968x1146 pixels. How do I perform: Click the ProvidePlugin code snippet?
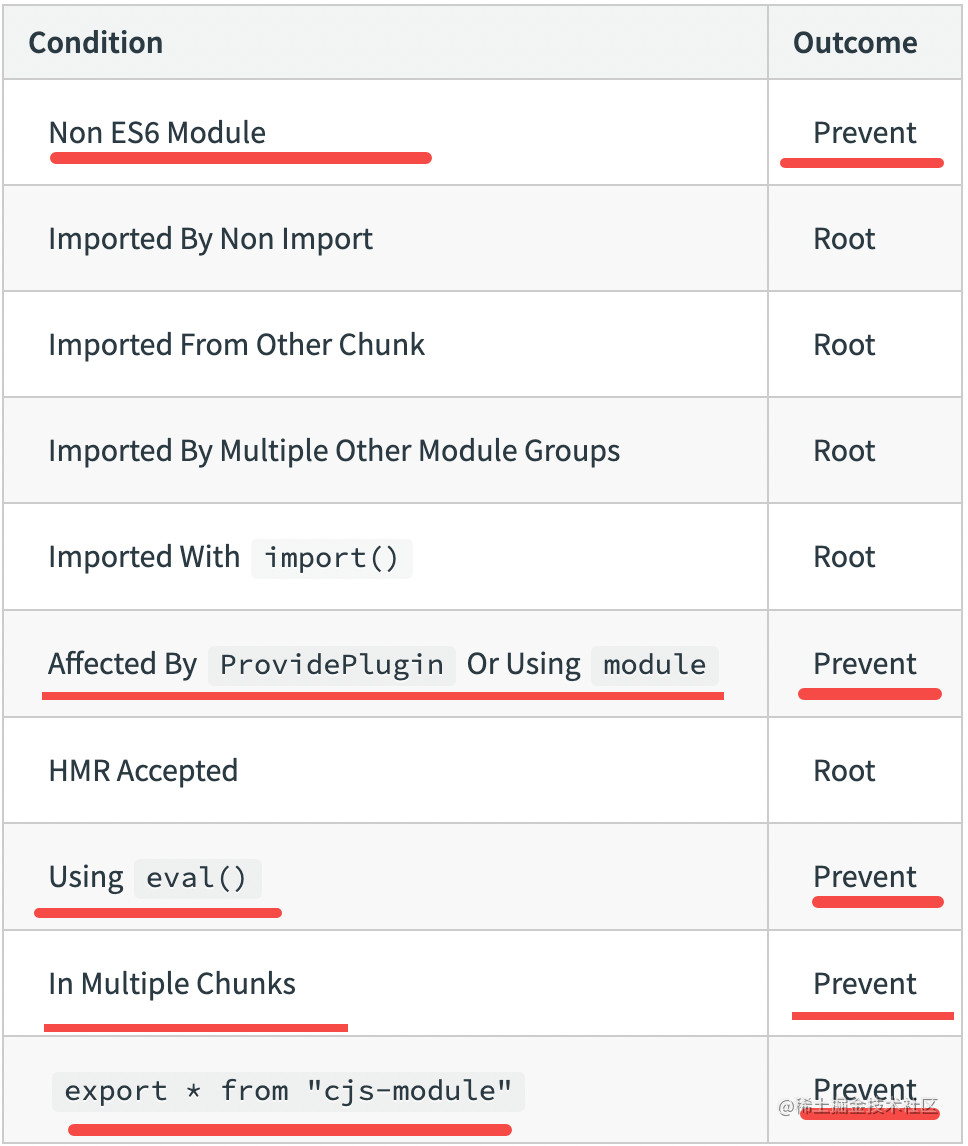[331, 665]
